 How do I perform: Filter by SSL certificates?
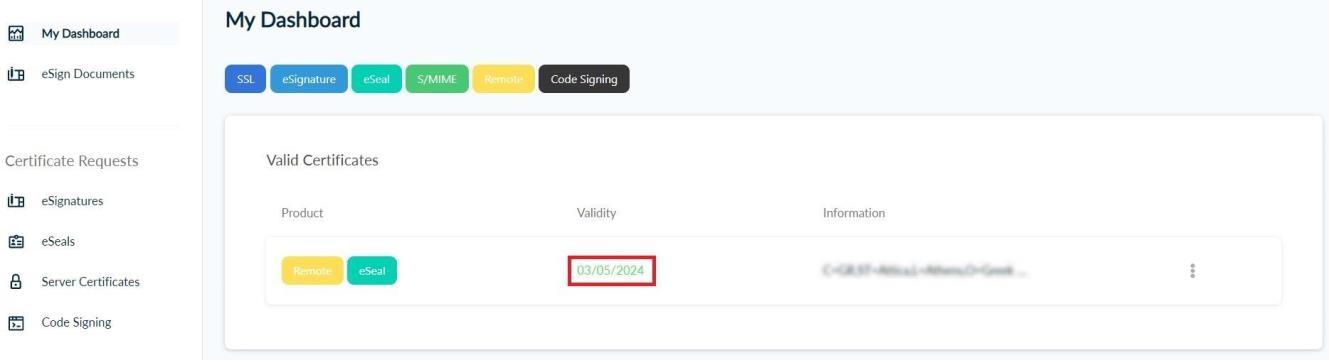(x=245, y=79)
